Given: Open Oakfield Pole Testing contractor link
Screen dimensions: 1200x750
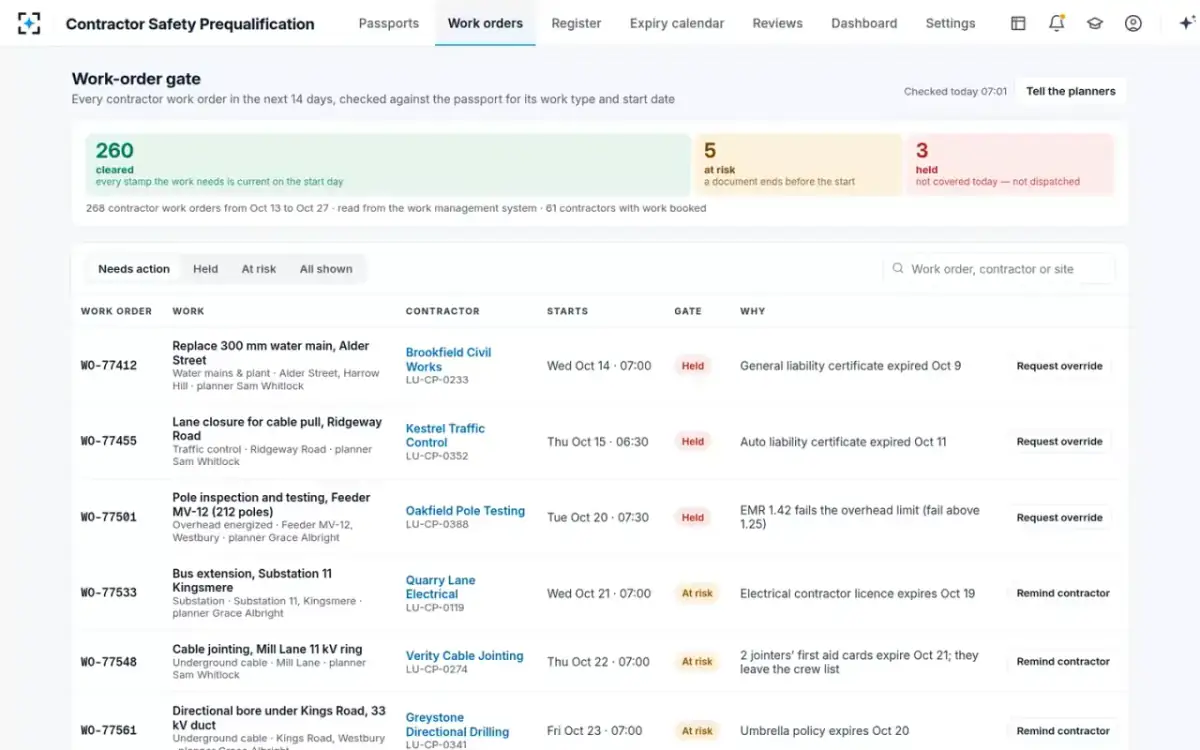Looking at the screenshot, I should point(465,511).
